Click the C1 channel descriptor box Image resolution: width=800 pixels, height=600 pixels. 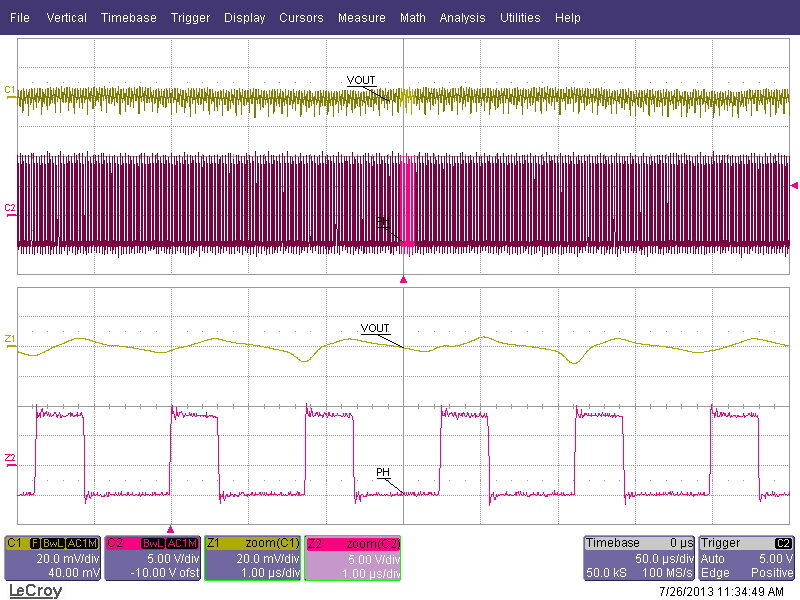(x=52, y=558)
